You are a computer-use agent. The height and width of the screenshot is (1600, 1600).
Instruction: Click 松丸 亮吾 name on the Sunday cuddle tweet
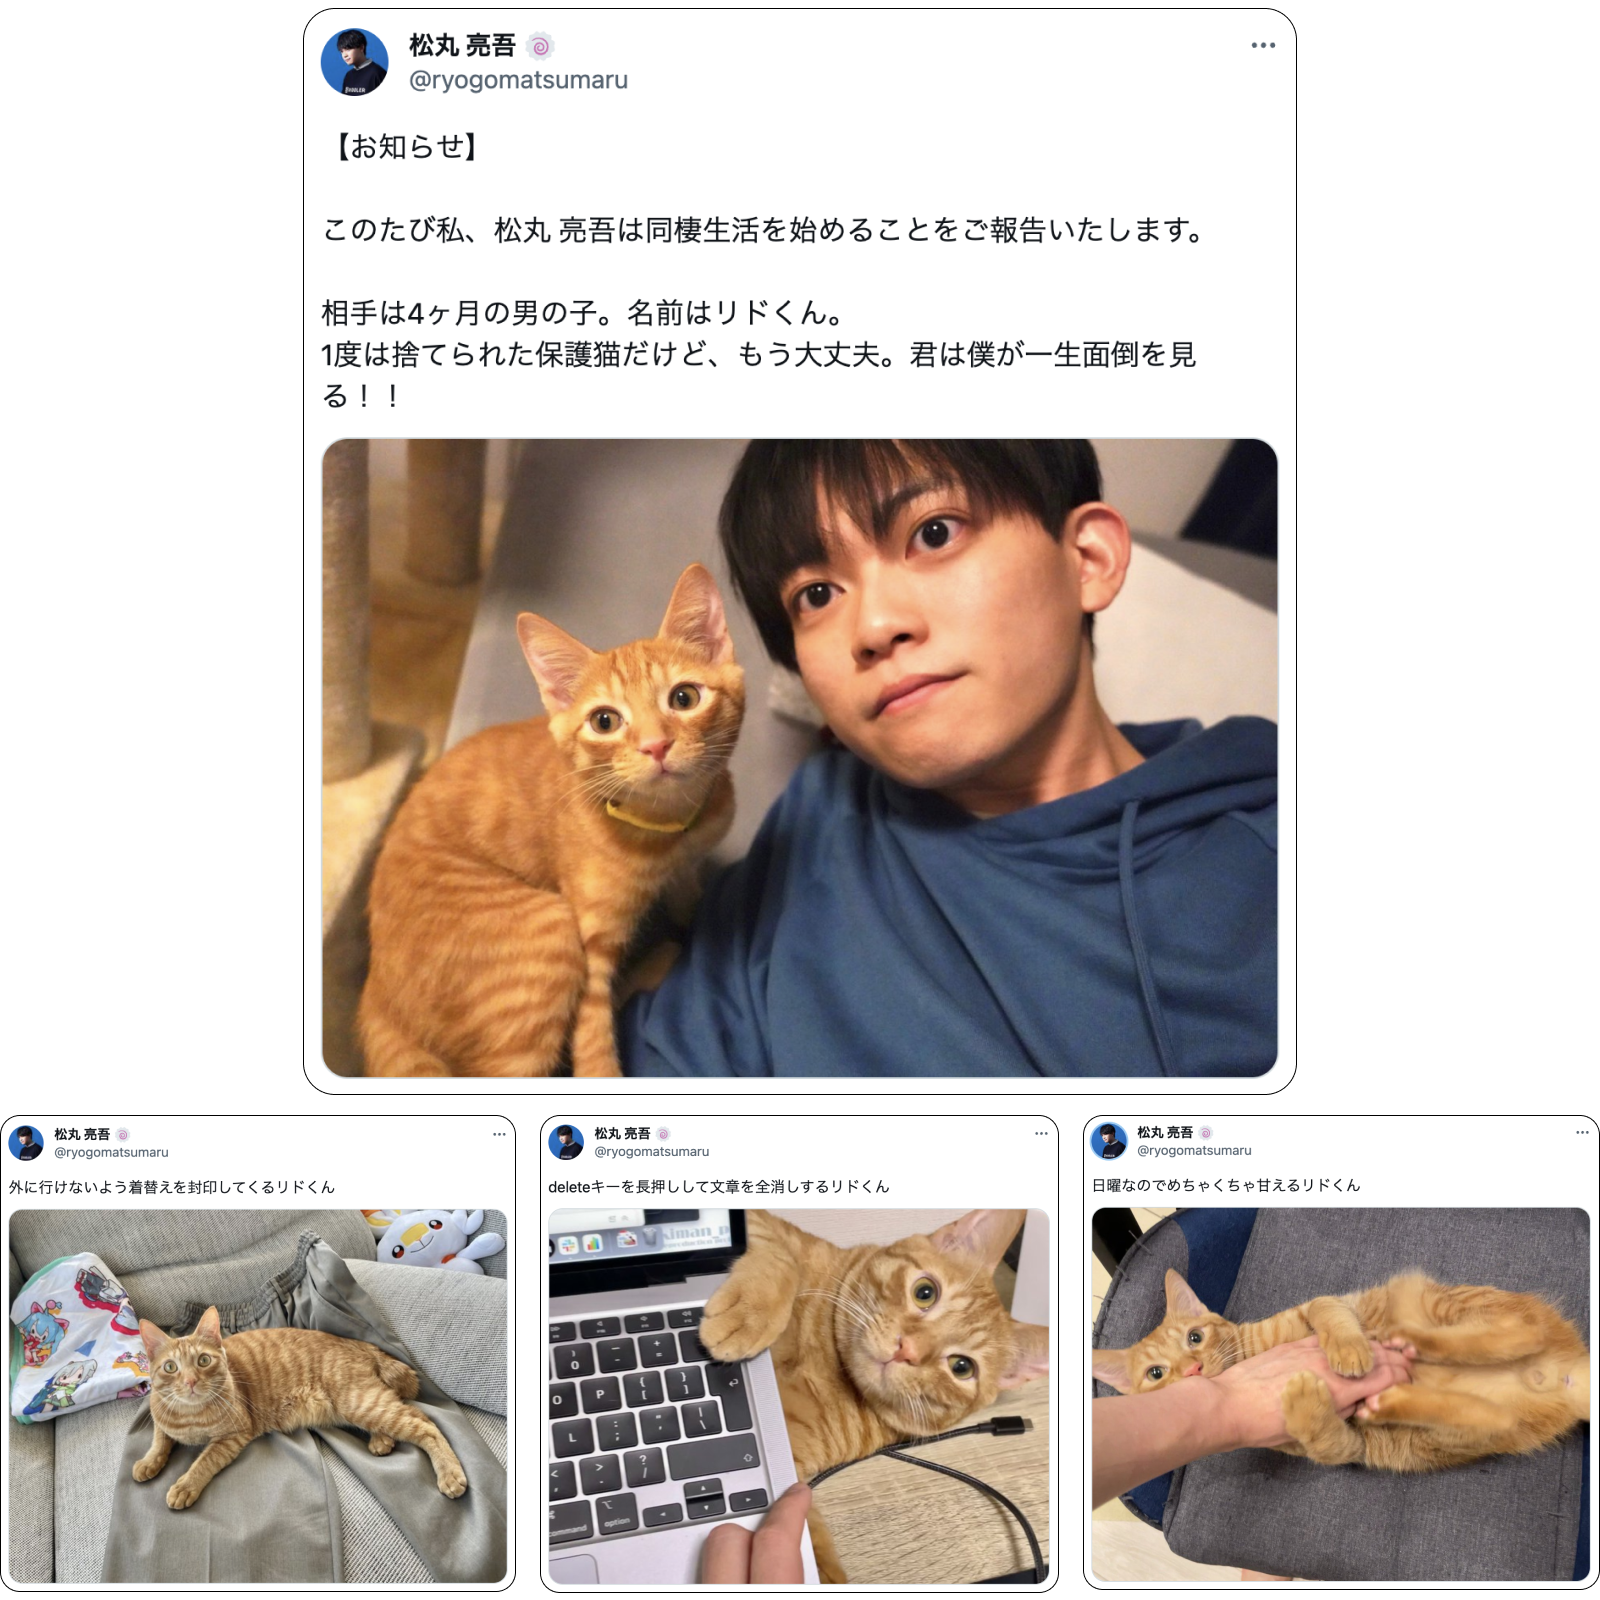click(1165, 1132)
